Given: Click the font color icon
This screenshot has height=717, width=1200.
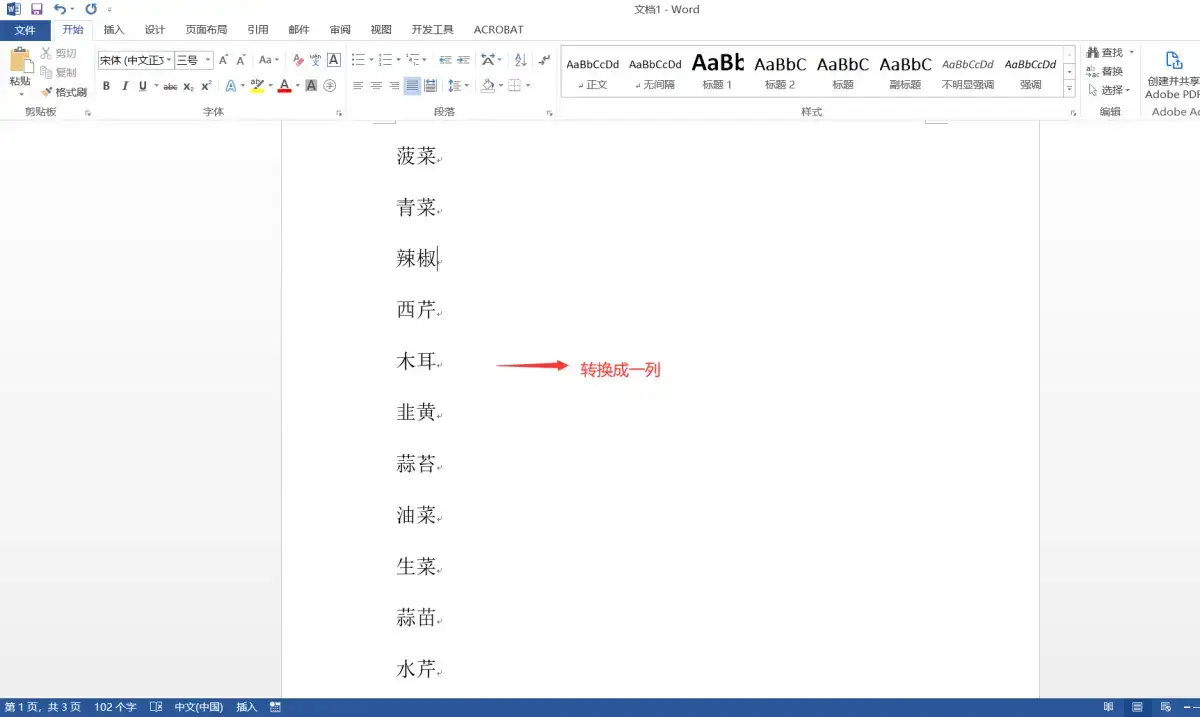Looking at the screenshot, I should [x=284, y=85].
